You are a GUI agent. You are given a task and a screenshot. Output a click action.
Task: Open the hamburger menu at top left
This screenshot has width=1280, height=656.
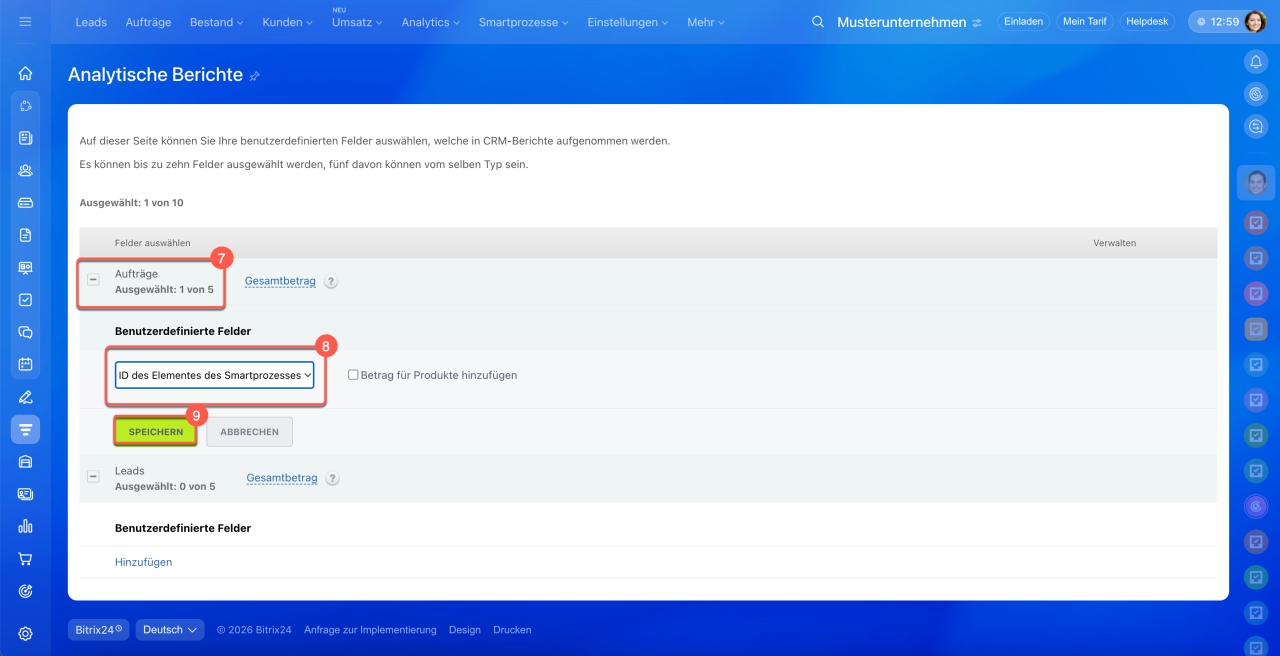[x=25, y=21]
